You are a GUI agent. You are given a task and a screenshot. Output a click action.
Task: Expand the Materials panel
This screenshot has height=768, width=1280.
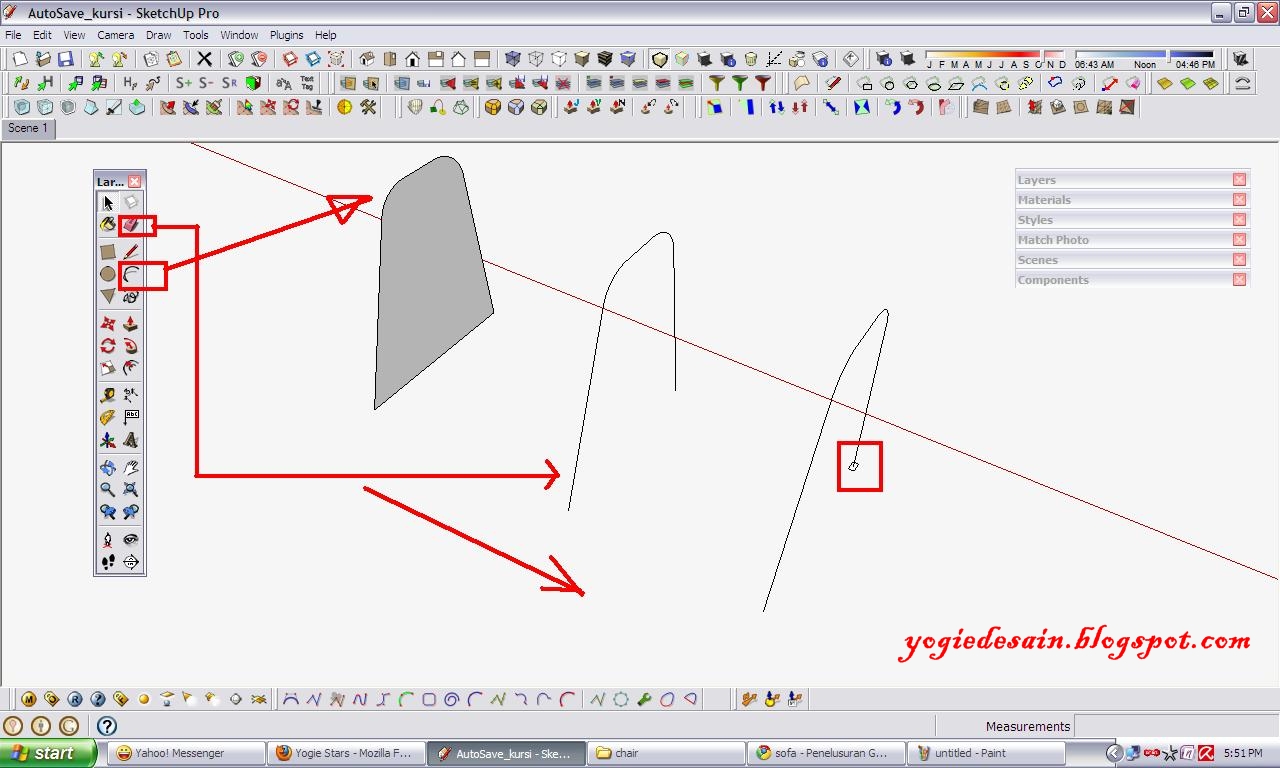coord(1100,199)
